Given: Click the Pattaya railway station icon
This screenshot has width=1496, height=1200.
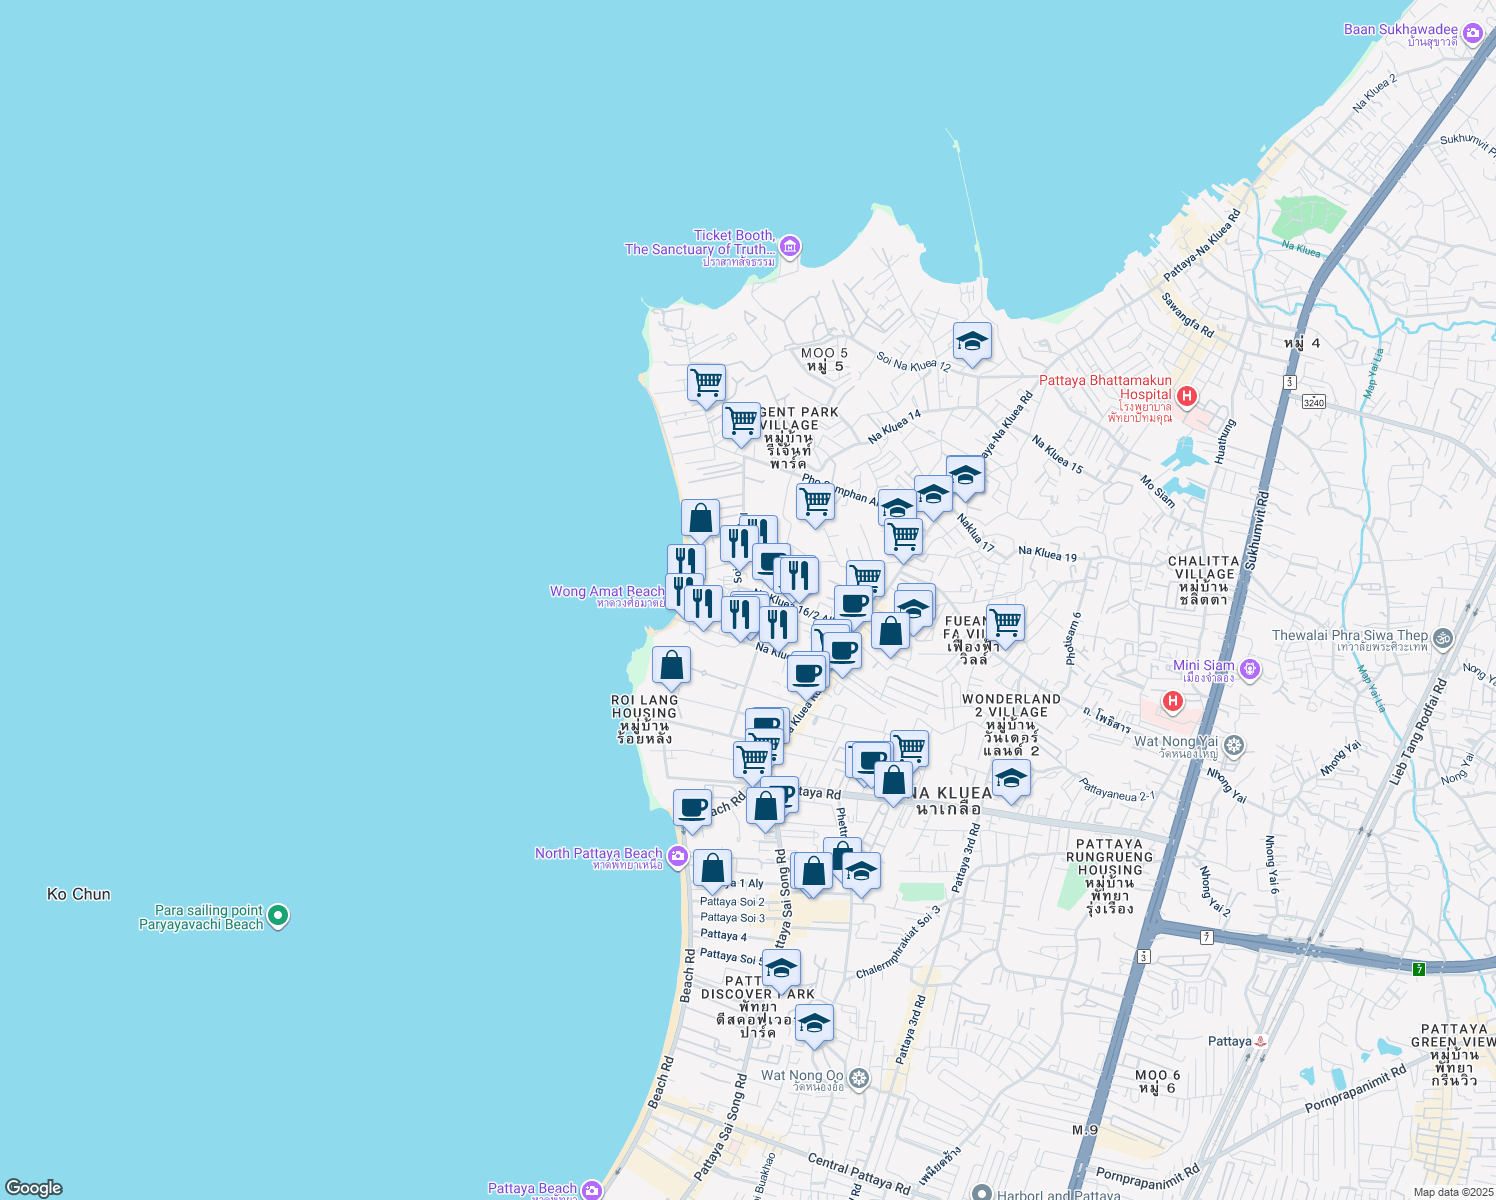Looking at the screenshot, I should [x=1260, y=1041].
